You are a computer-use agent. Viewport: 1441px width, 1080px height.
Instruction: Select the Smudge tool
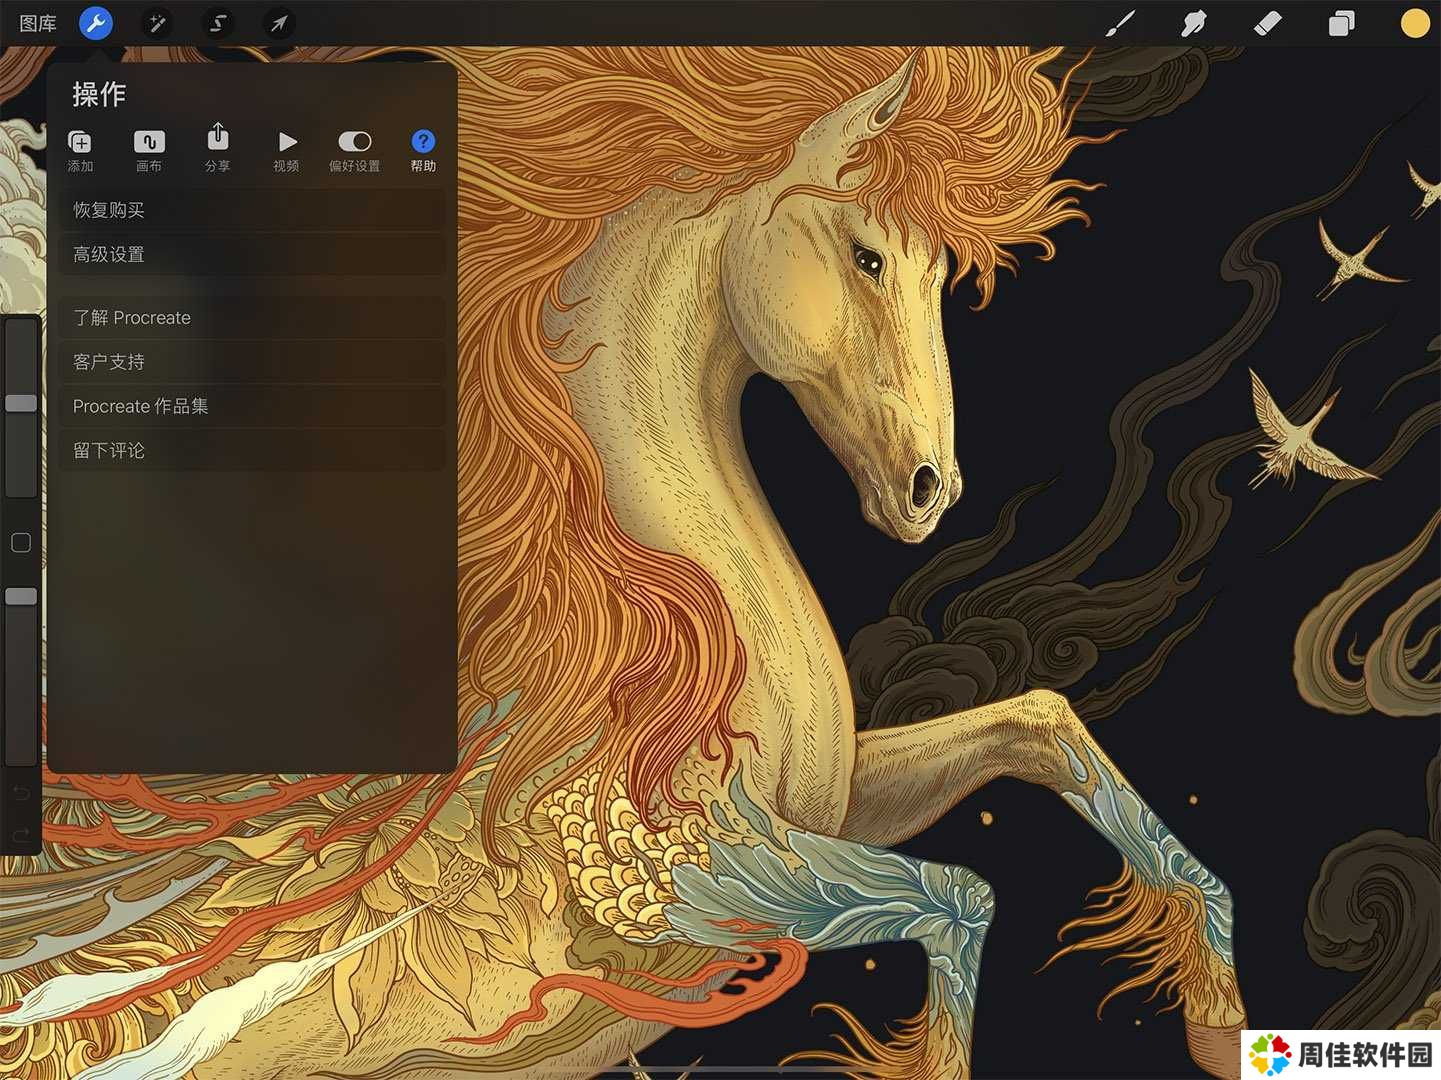(1193, 23)
